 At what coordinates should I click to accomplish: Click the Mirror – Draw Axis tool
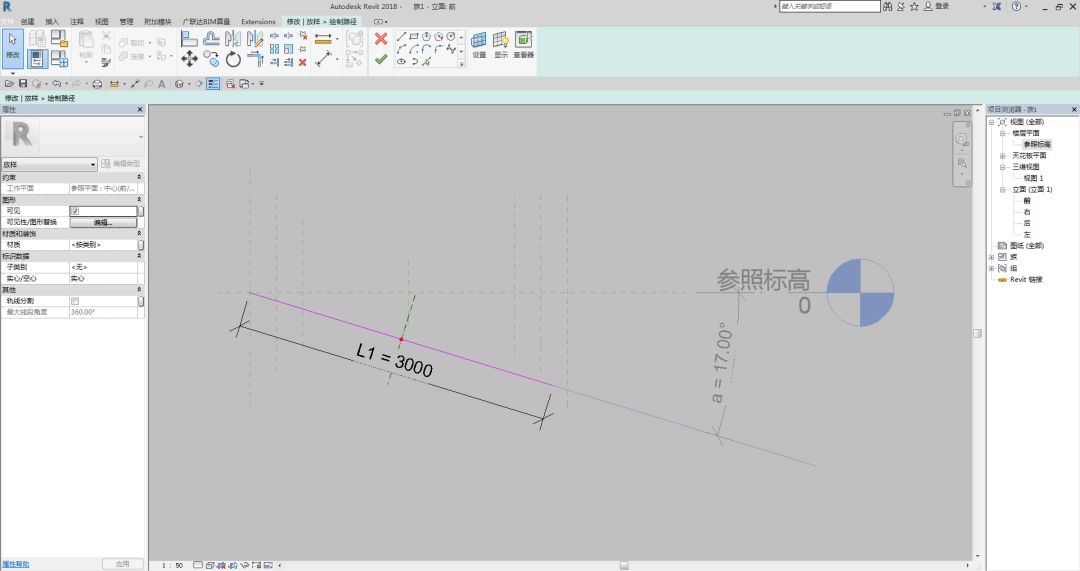tap(255, 39)
